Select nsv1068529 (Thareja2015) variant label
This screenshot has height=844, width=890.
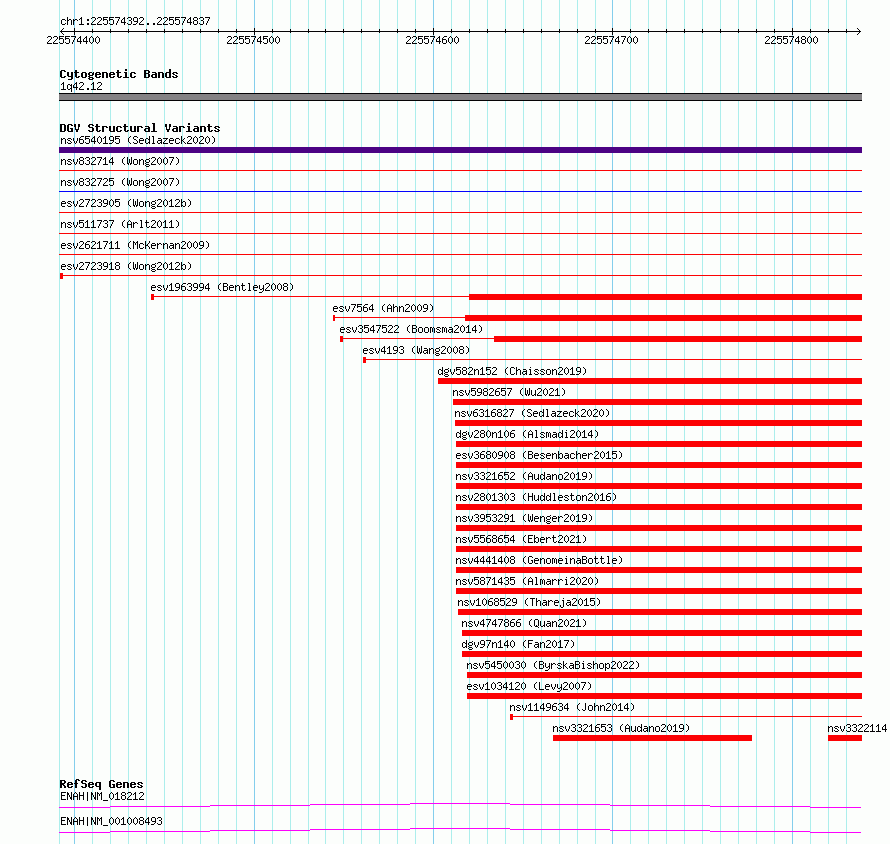529,602
